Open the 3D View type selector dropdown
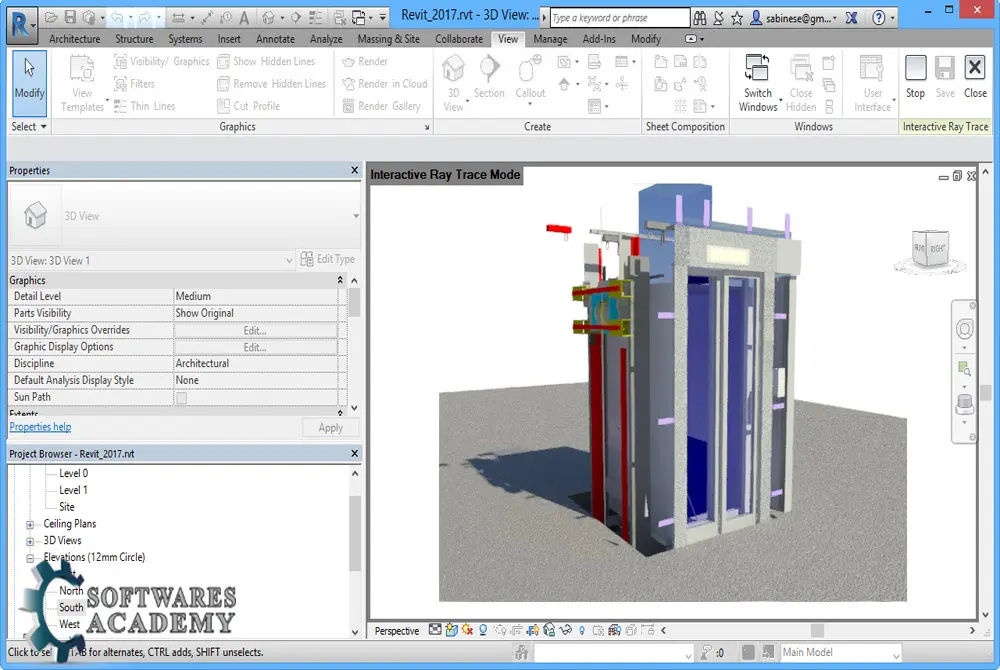This screenshot has width=1000, height=670. 356,216
